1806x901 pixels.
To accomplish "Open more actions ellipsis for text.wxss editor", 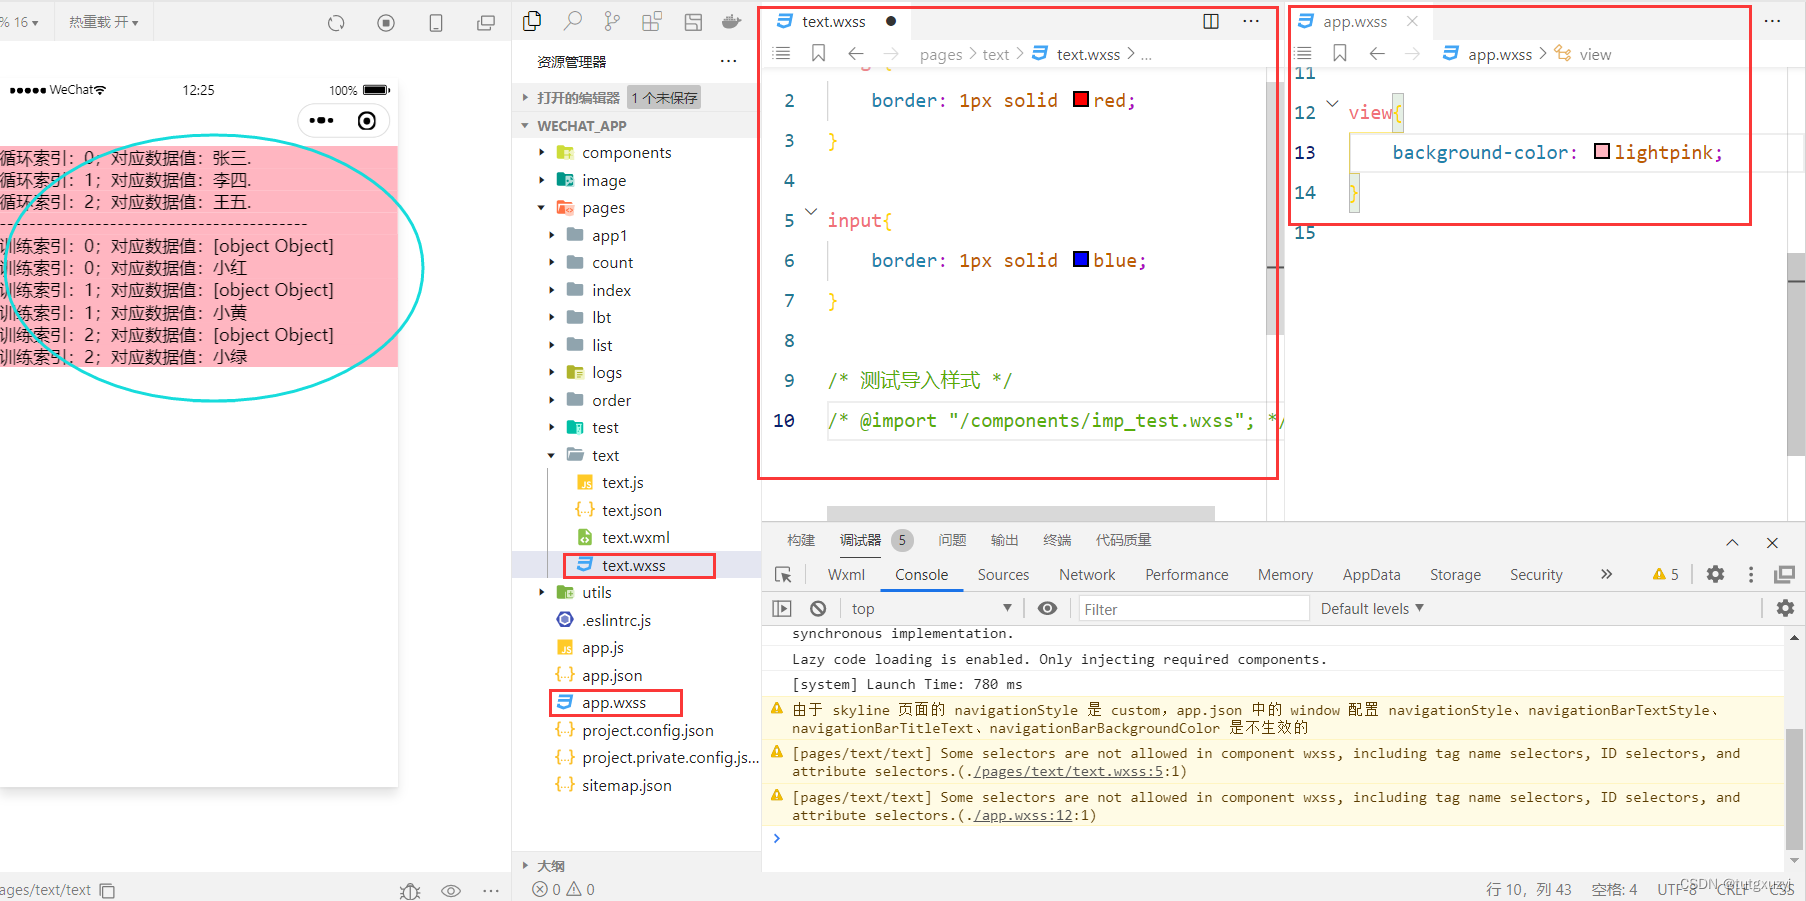I will tap(1251, 21).
